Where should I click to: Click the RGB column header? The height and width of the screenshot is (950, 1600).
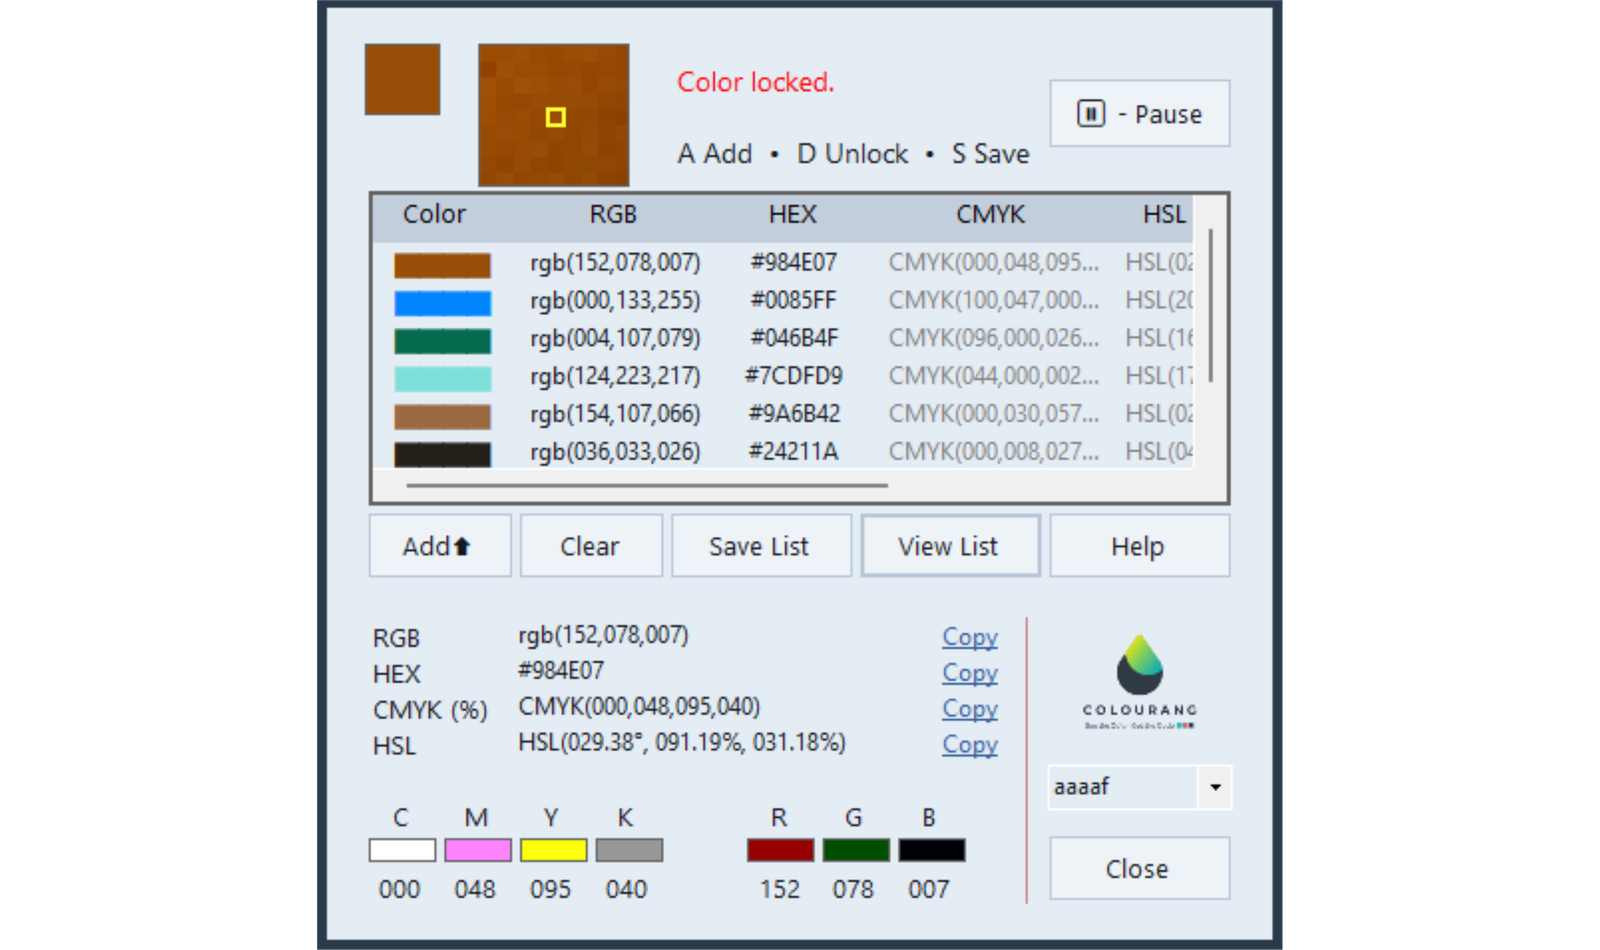(x=613, y=215)
